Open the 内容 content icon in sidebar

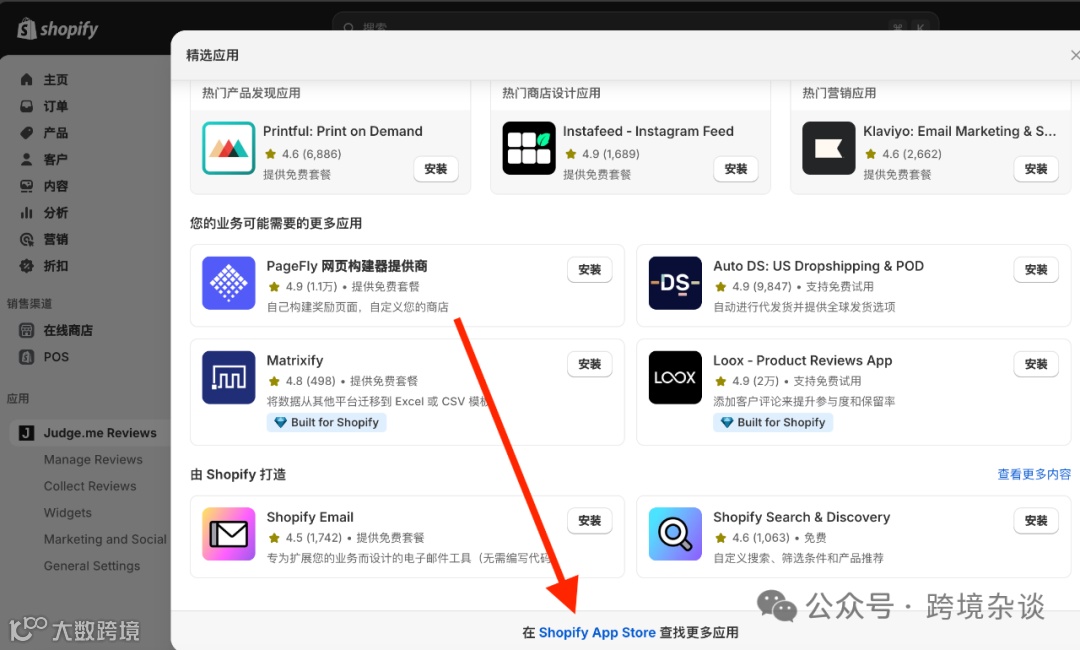click(26, 186)
